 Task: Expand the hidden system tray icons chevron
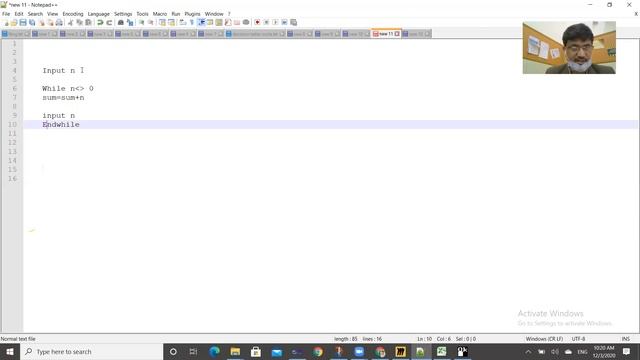tap(528, 351)
